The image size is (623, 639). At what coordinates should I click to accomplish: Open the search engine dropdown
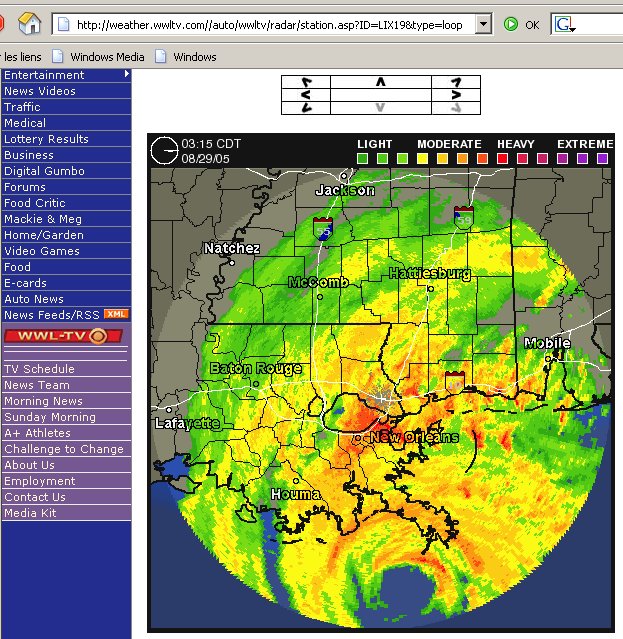[x=573, y=27]
